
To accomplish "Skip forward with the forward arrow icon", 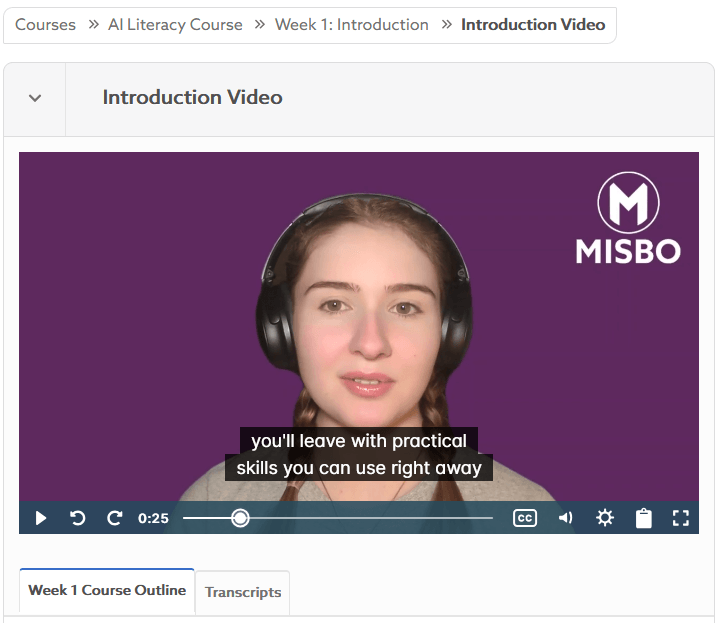I will (x=114, y=518).
